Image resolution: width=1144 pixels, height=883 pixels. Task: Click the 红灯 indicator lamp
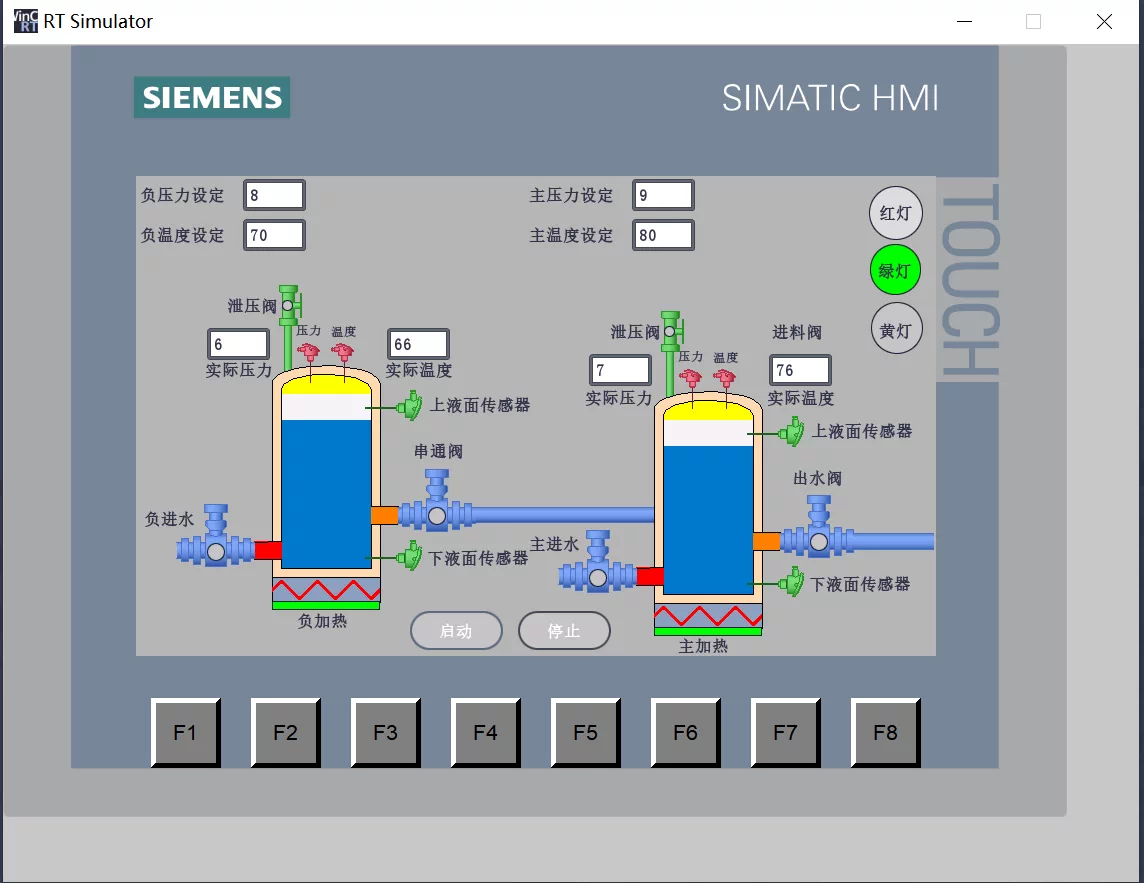(895, 213)
